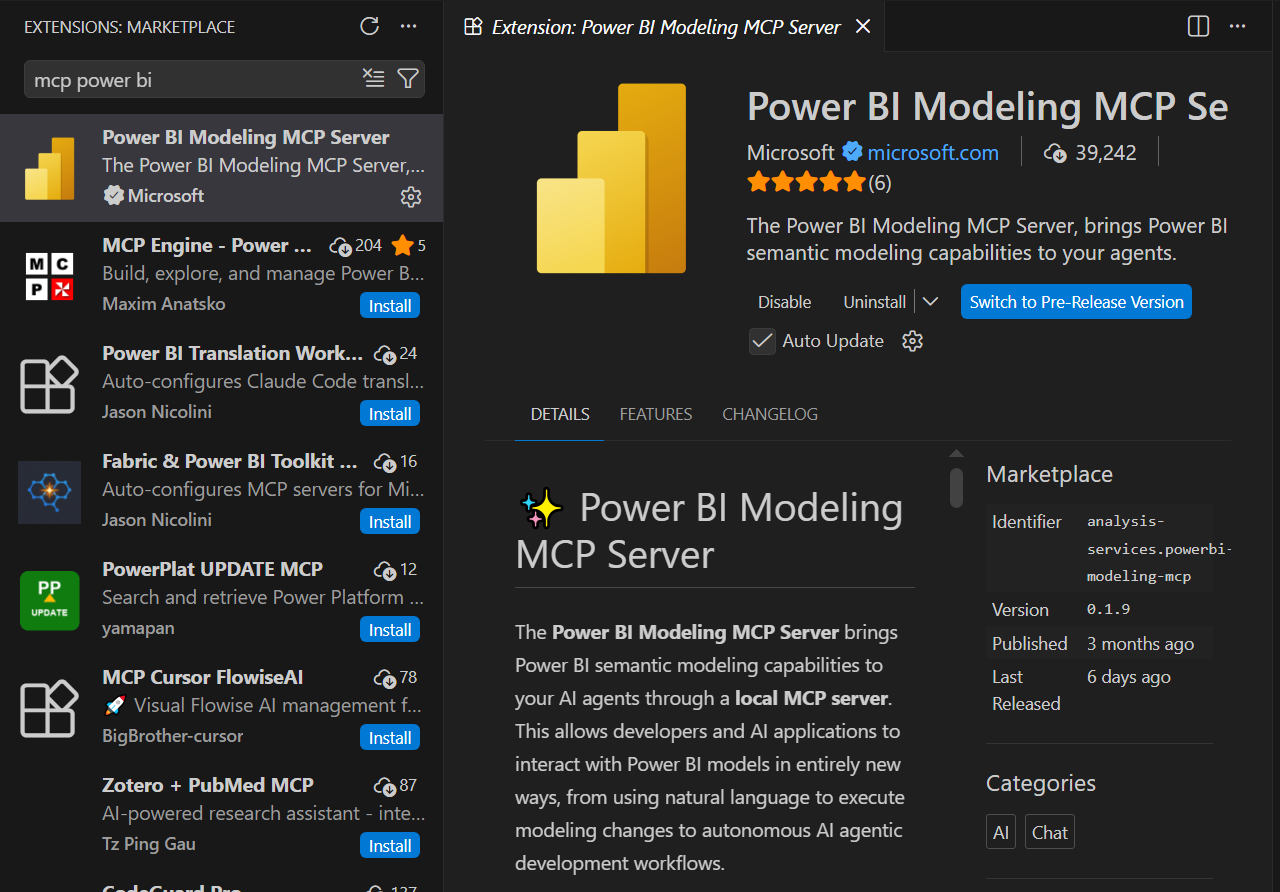Open the microsoft.com publisher link
Image resolution: width=1280 pixels, height=892 pixels.
933,152
